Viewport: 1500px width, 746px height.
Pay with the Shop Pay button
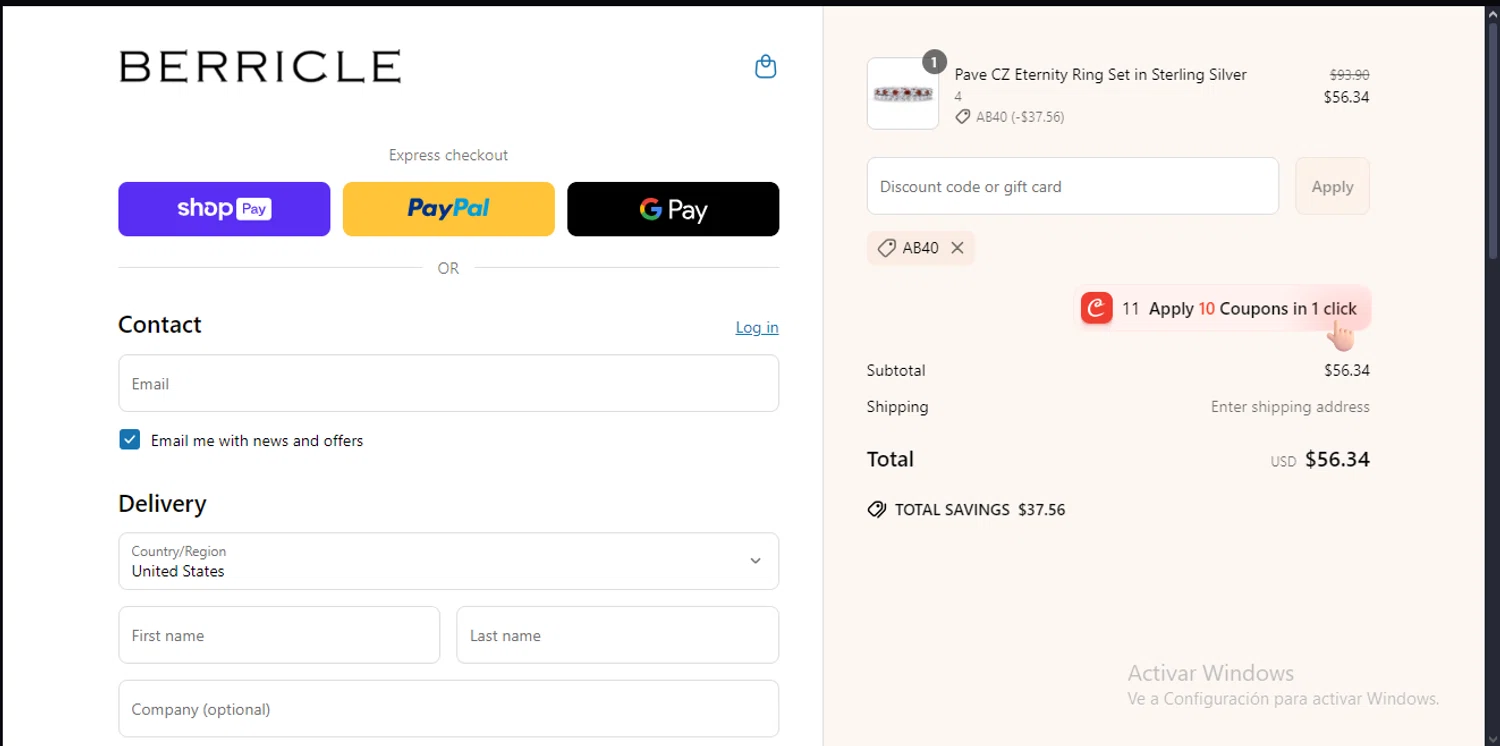tap(224, 209)
